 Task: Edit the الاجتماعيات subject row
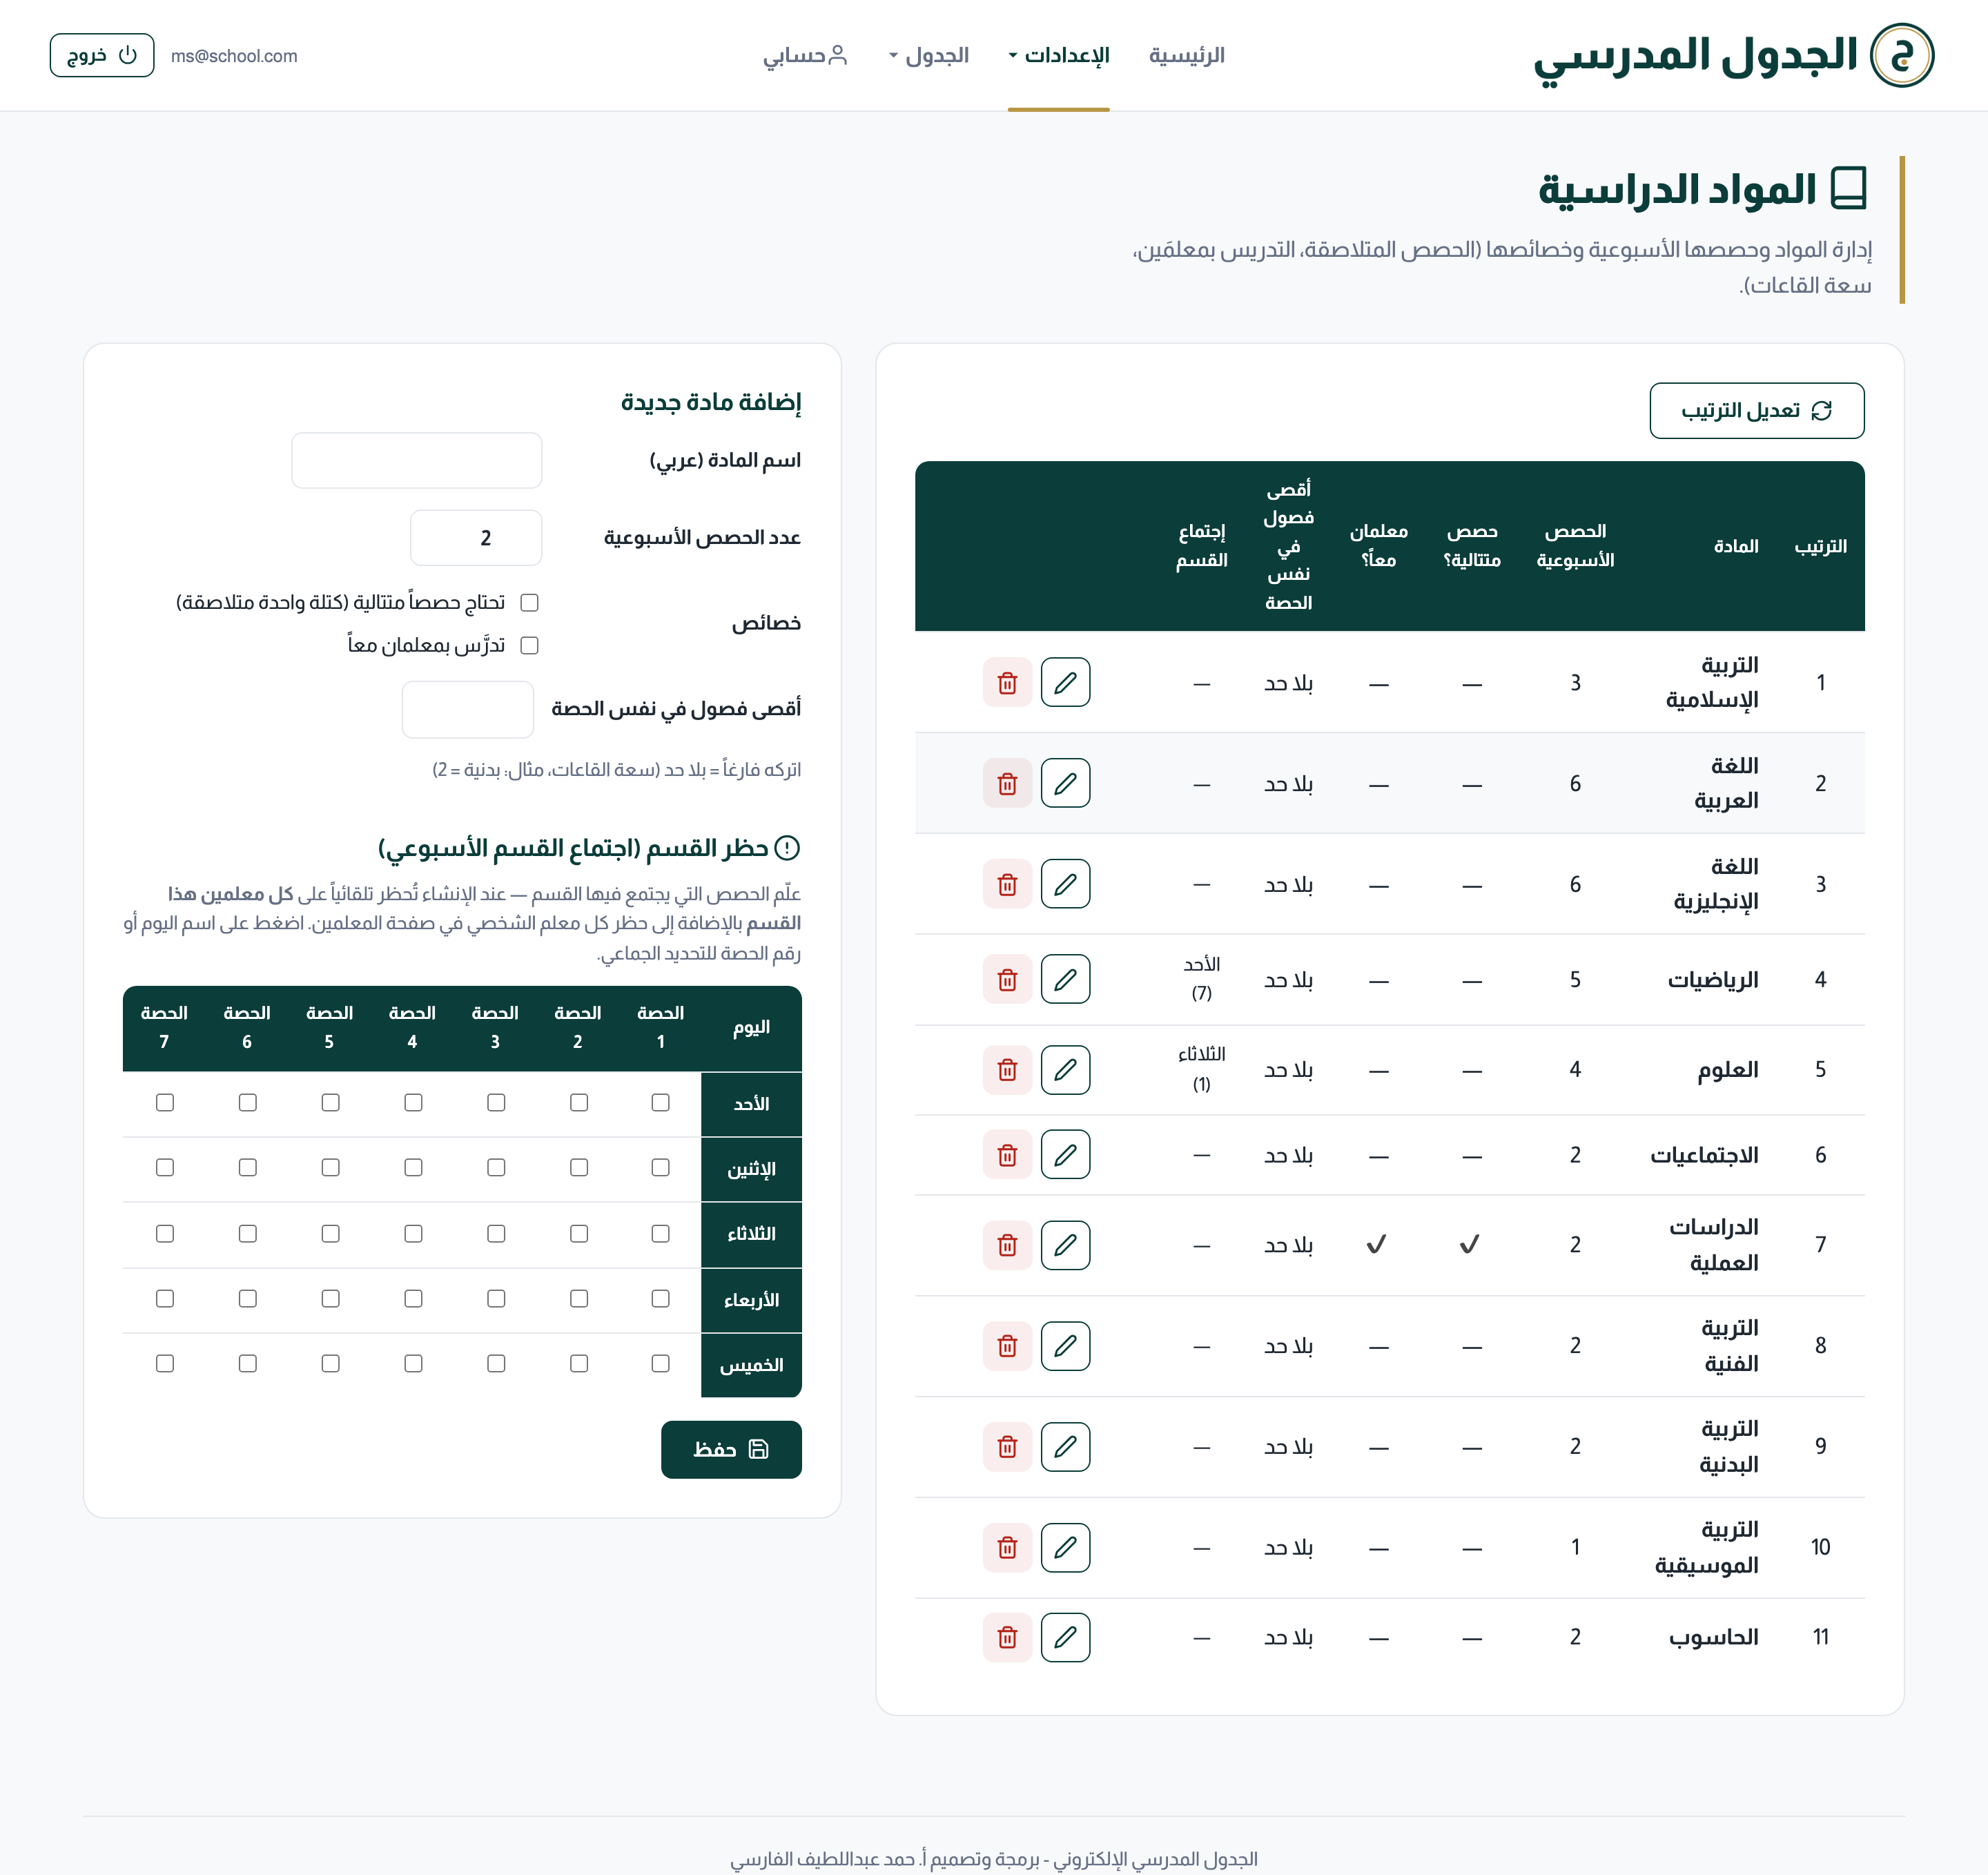point(1065,1155)
